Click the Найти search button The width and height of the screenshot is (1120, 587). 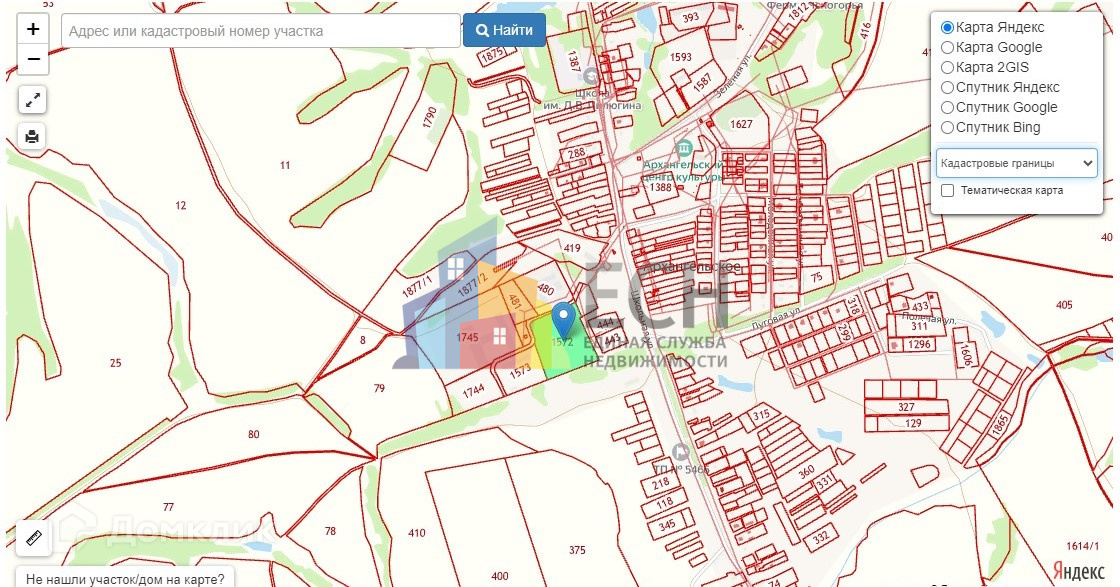(504, 30)
